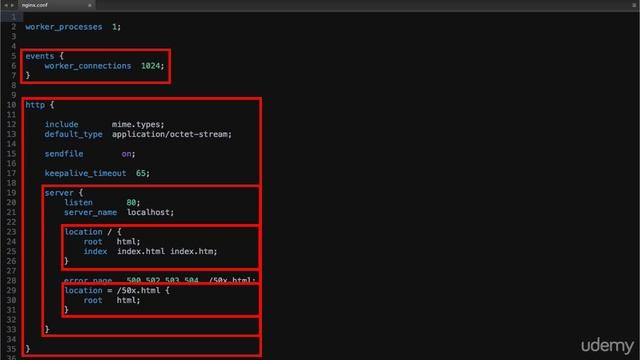Click index.html on line 25

click(x=141, y=252)
